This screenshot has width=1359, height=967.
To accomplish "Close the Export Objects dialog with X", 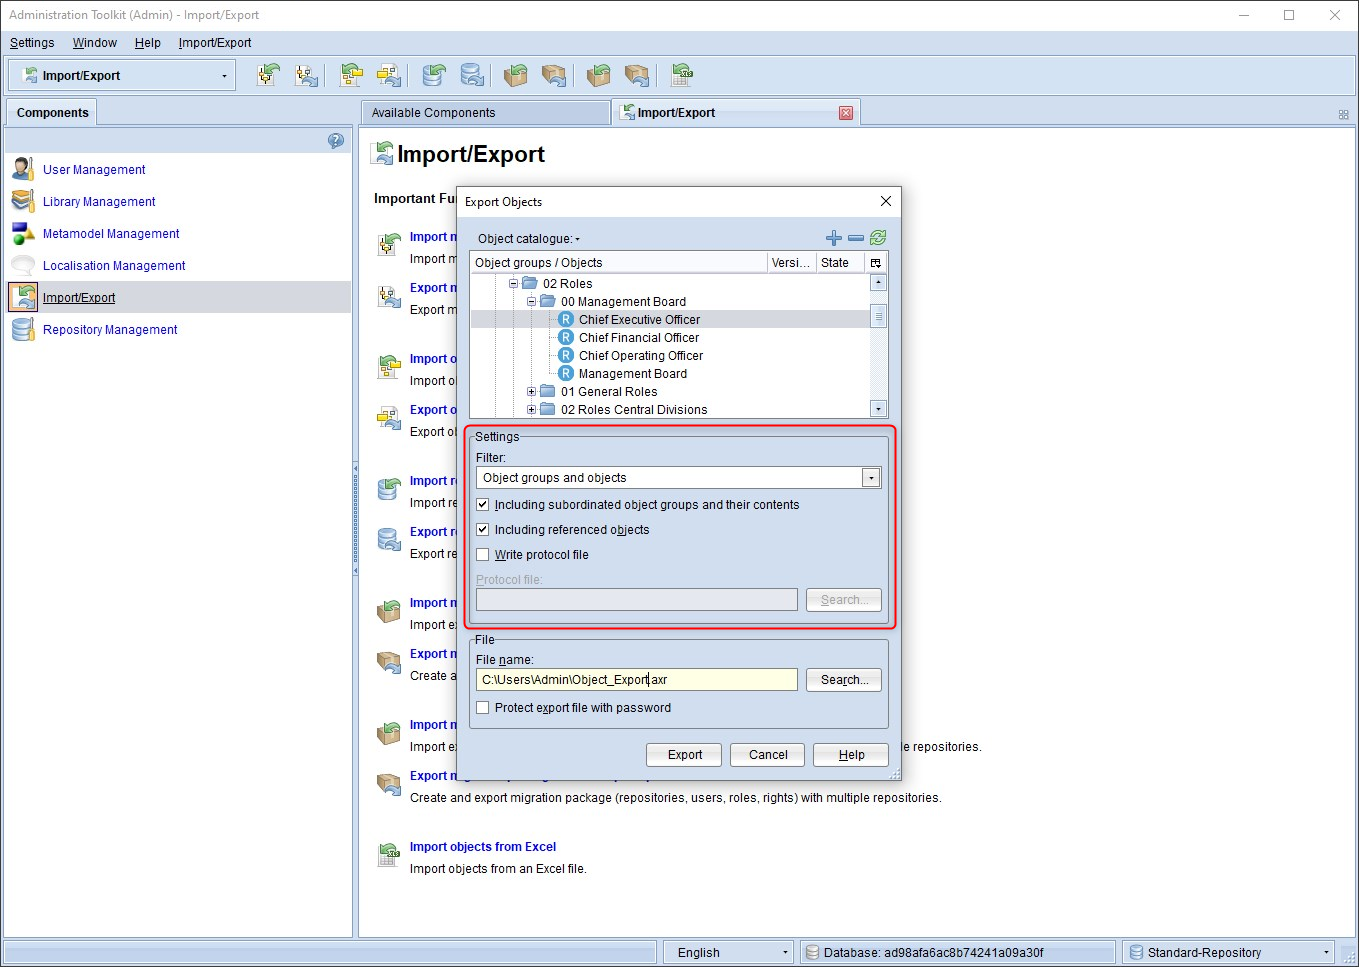I will coord(885,201).
